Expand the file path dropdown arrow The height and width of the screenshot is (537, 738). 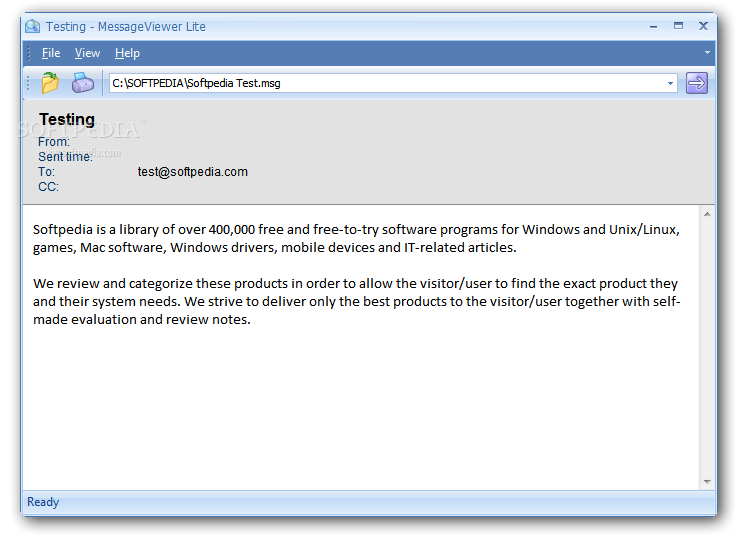tap(670, 83)
